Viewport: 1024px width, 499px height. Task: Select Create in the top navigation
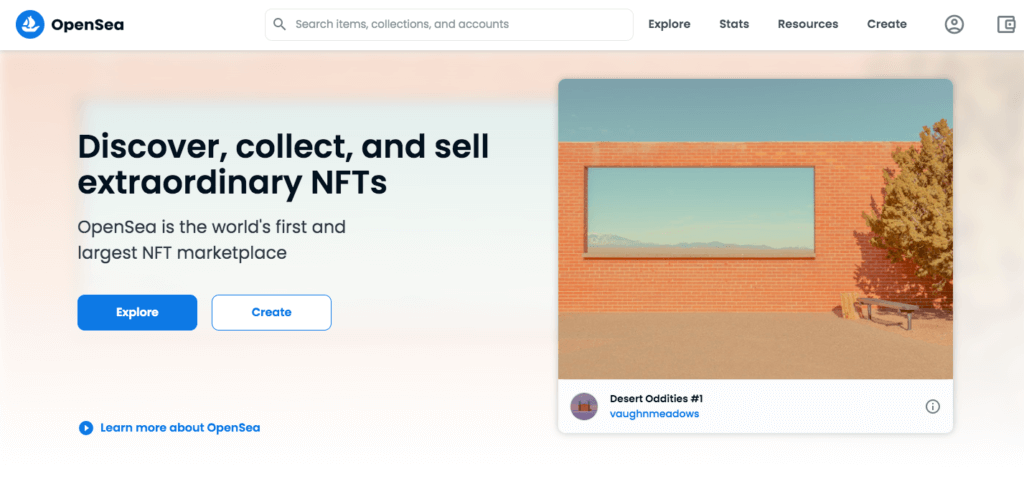(887, 24)
